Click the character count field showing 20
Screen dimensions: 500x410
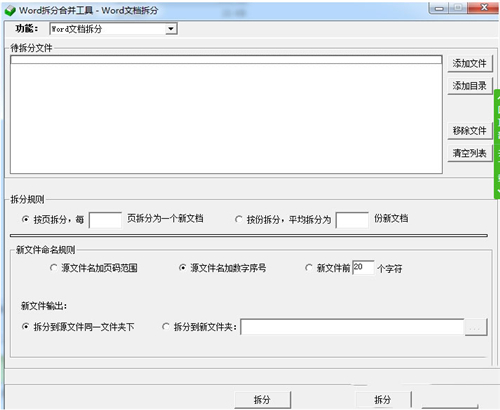(x=363, y=267)
